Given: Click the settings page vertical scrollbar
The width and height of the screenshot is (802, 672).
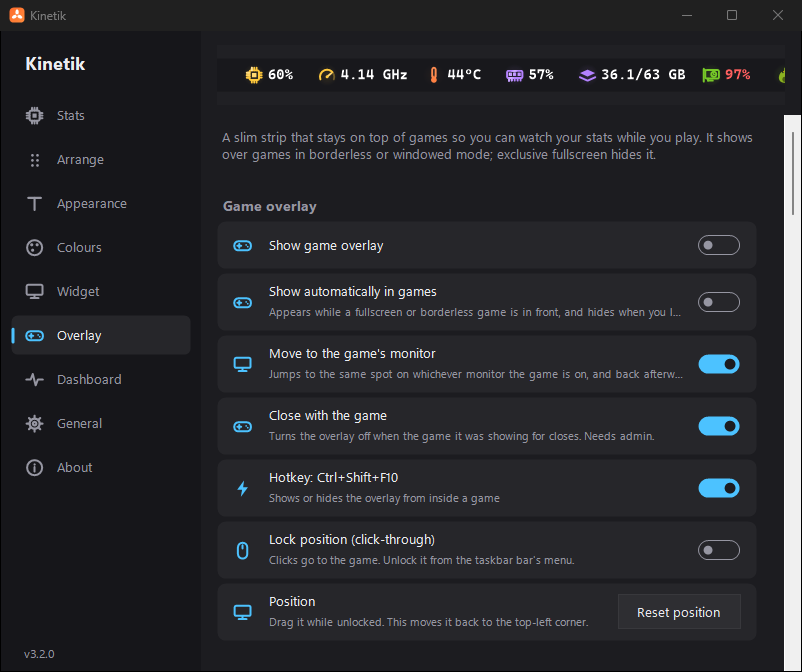Looking at the screenshot, I should coord(793,174).
